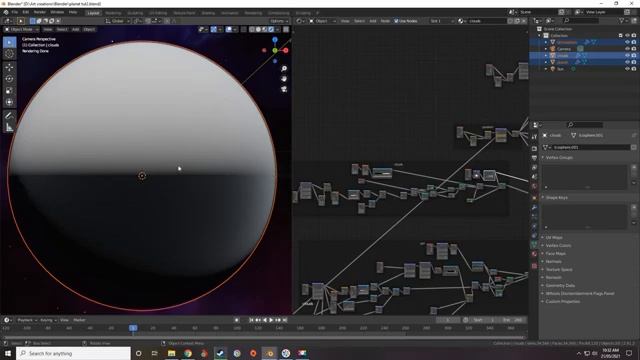Open the Tool properties tab icon
Screen dimensions: 640x360
click(534, 137)
